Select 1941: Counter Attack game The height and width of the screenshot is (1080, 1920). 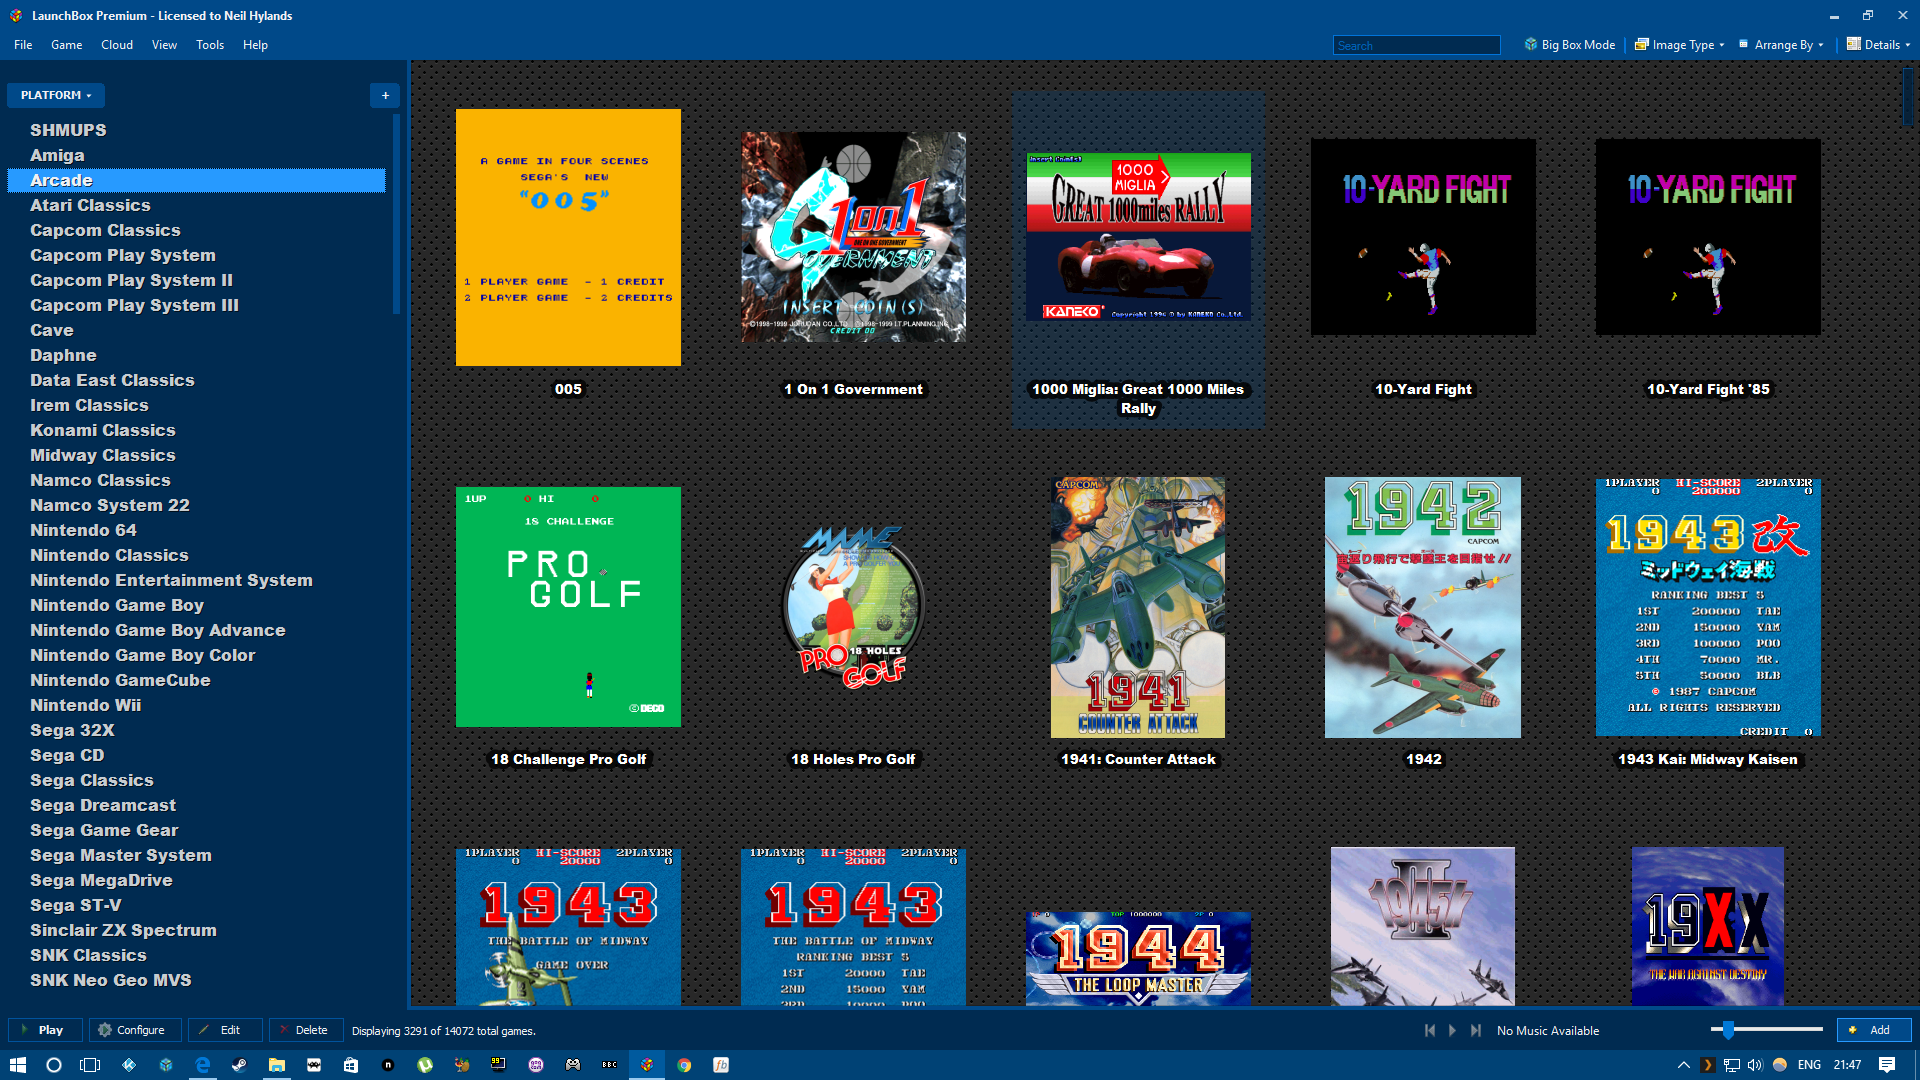click(x=1138, y=607)
